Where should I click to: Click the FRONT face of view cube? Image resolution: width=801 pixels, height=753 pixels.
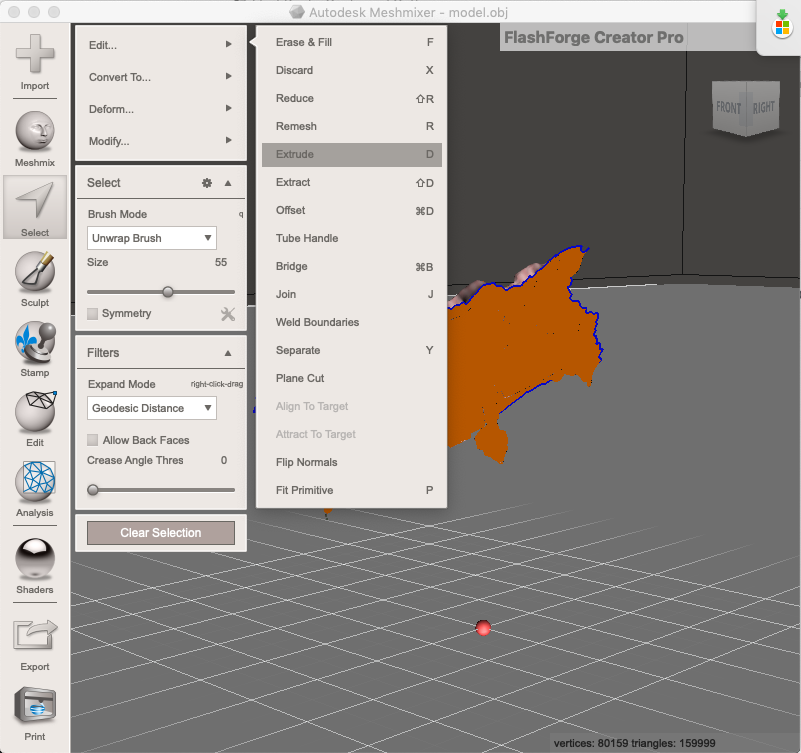[x=728, y=108]
